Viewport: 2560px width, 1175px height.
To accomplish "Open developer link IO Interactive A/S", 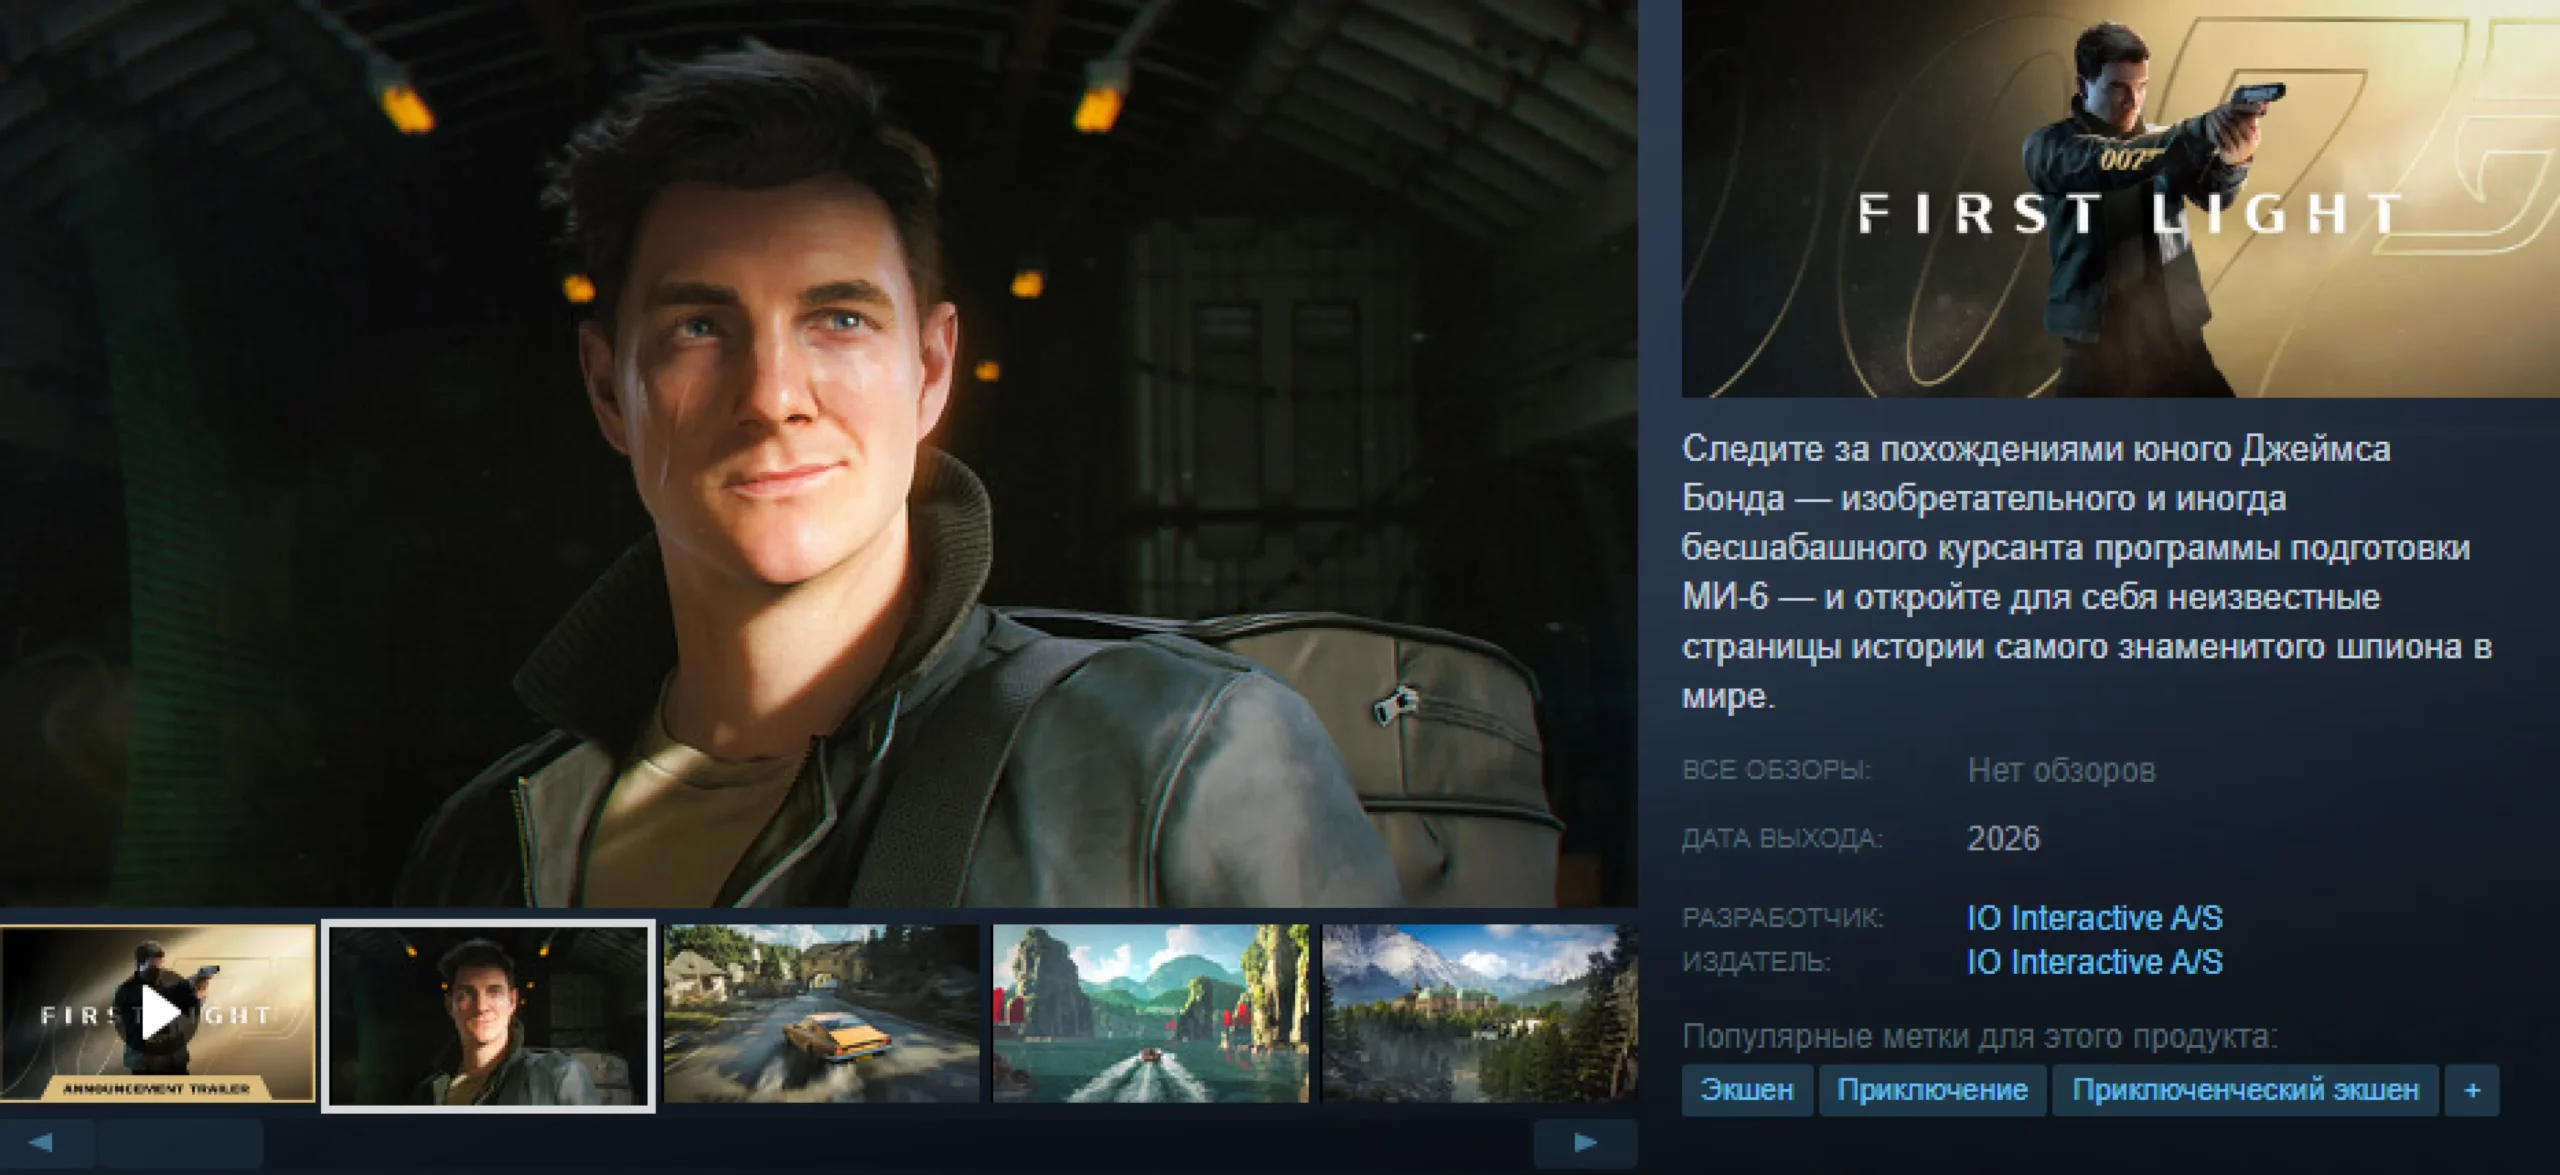I will pos(2094,917).
